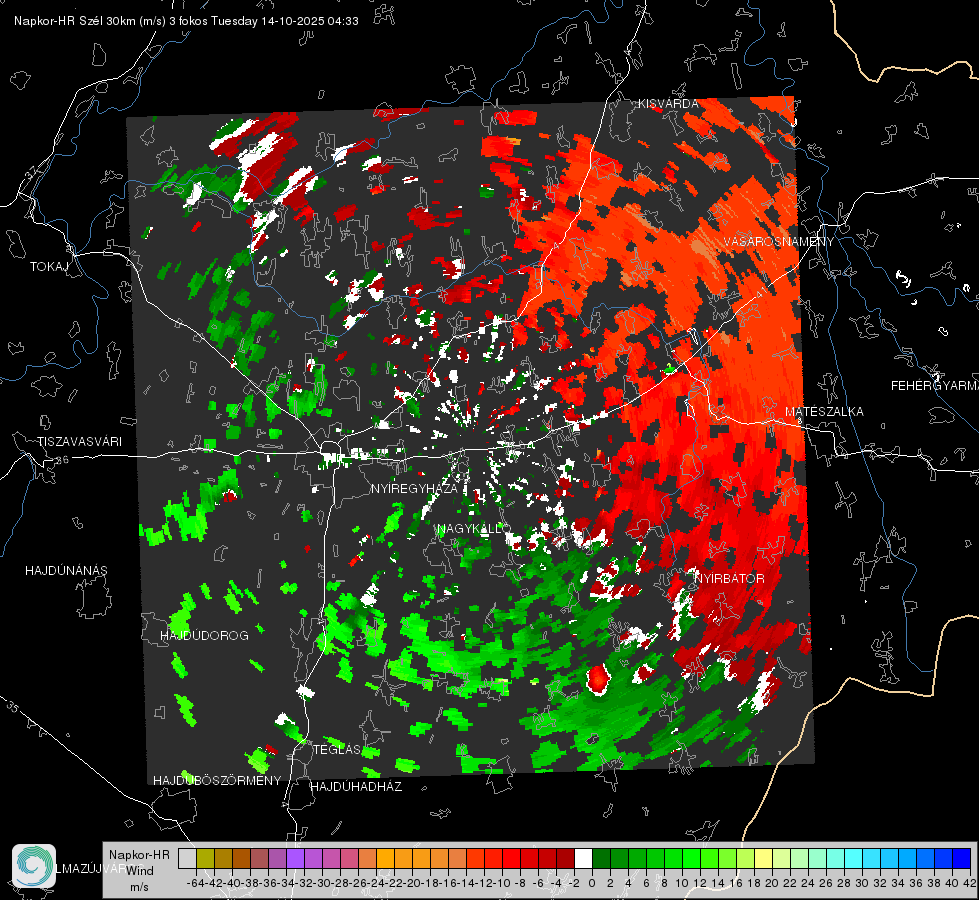The height and width of the screenshot is (900, 979).
Task: Click the white zero-velocity swatch in the legend
Action: coord(583,858)
